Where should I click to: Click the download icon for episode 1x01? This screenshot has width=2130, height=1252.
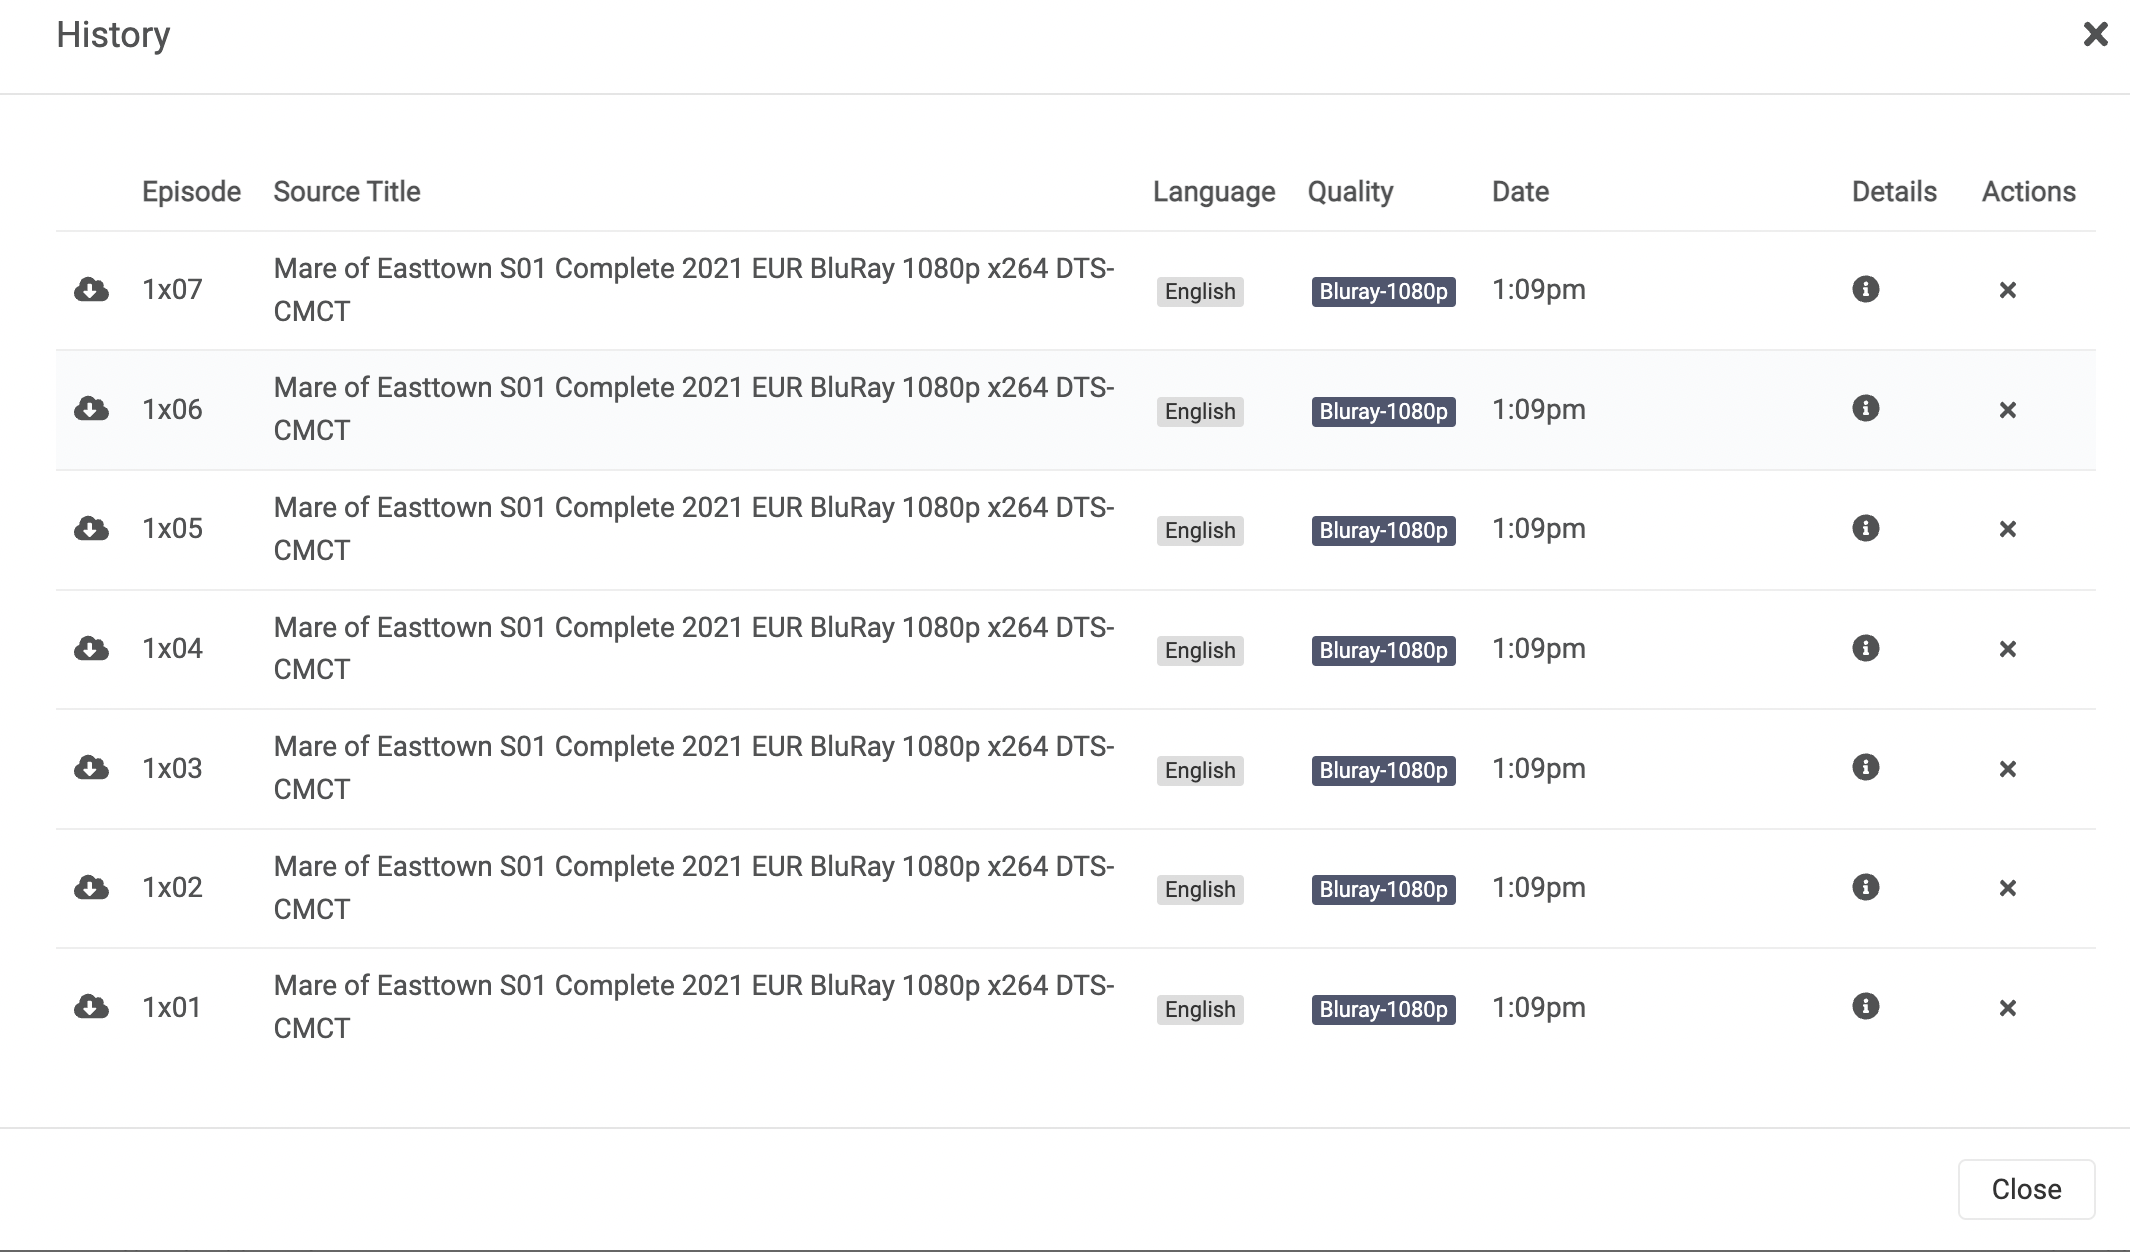(x=91, y=1008)
